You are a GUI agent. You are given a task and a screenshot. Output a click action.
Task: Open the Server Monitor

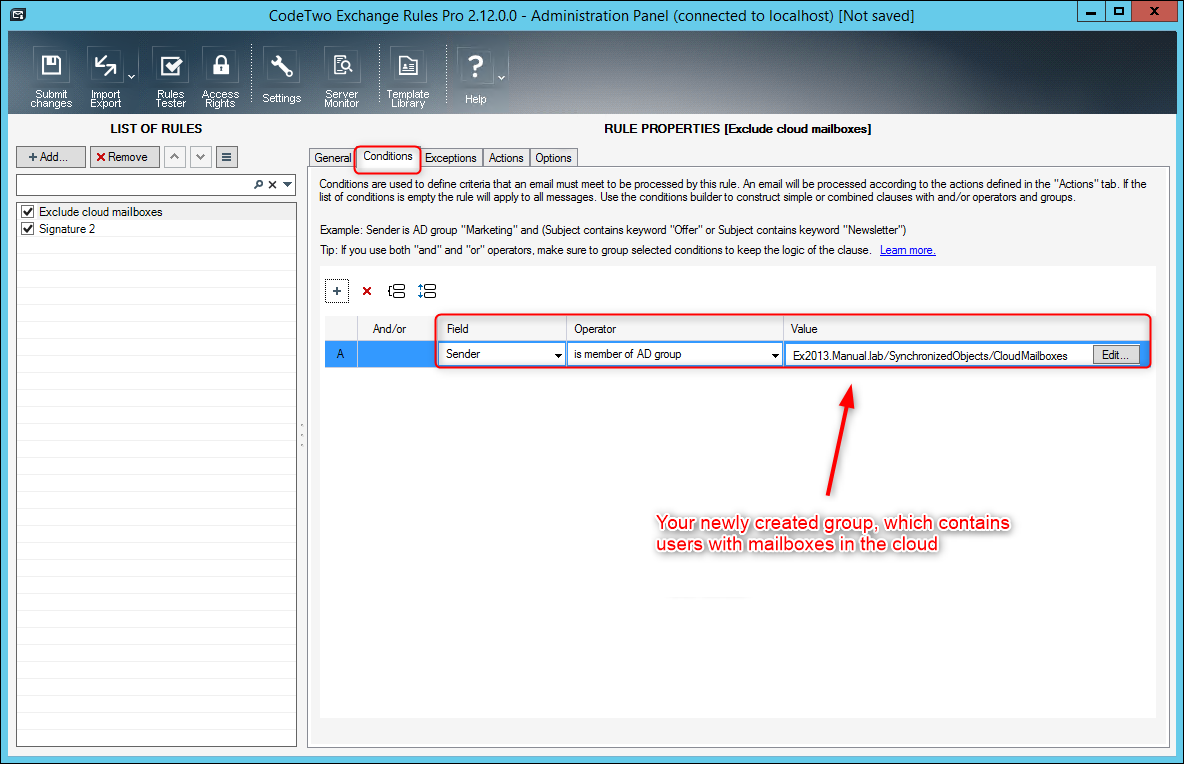(341, 66)
